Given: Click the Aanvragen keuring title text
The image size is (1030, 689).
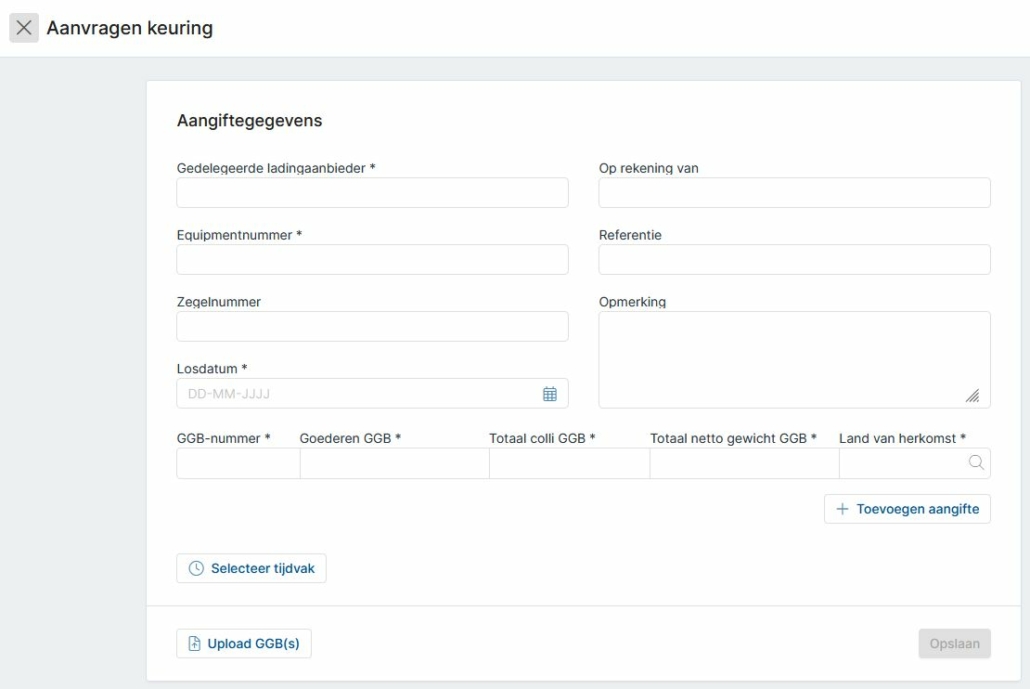Looking at the screenshot, I should pyautogui.click(x=129, y=28).
